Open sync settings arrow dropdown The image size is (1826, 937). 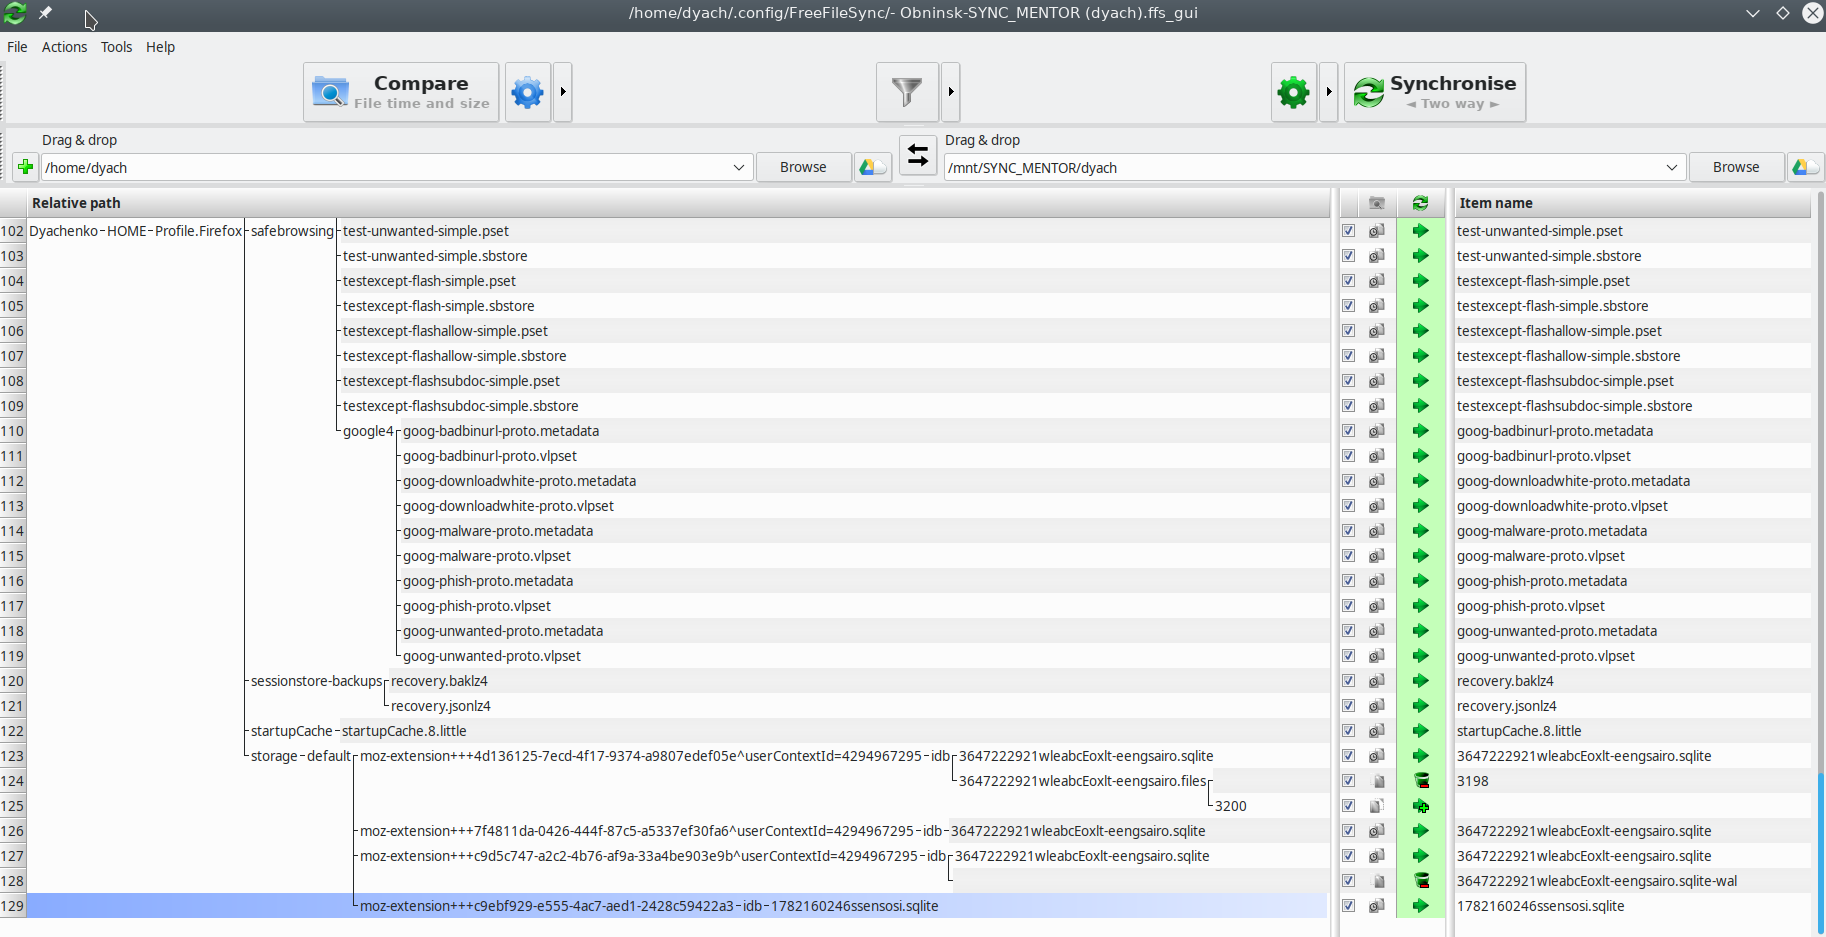coord(1329,92)
